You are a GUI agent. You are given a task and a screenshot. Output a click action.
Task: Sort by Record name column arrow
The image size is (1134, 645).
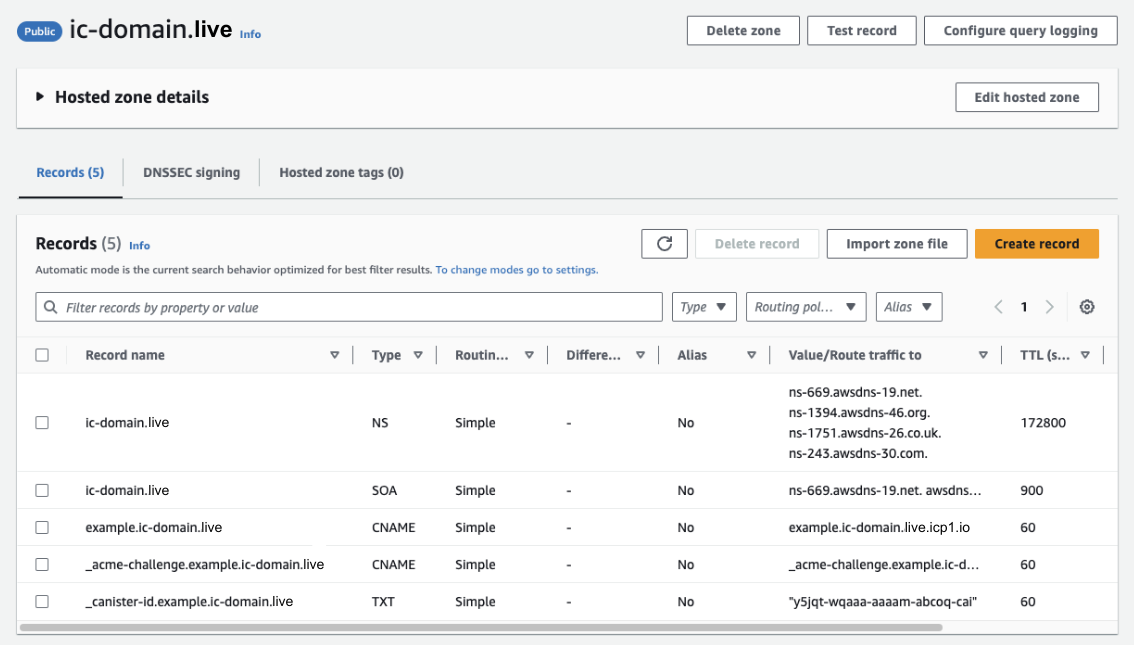pos(334,355)
